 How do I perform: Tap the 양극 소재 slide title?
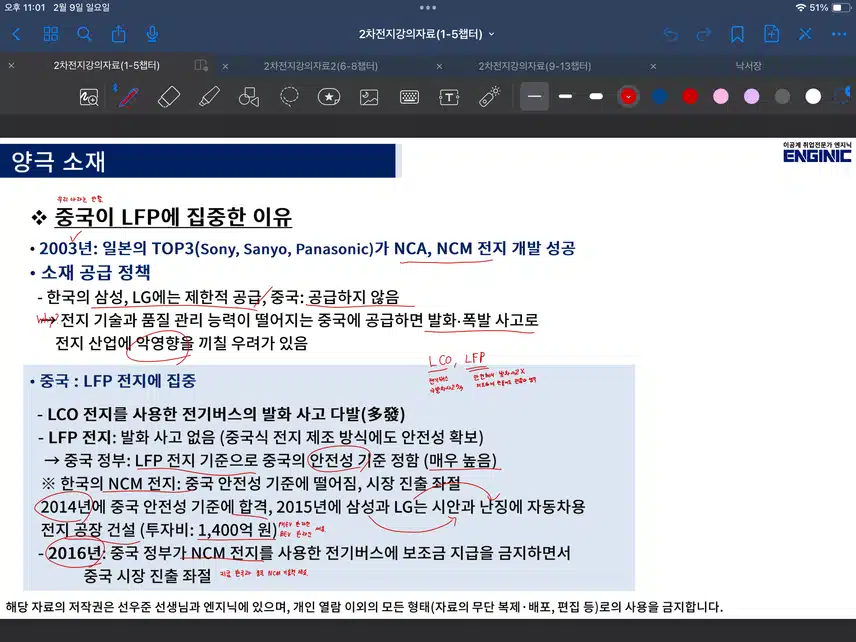(x=58, y=162)
